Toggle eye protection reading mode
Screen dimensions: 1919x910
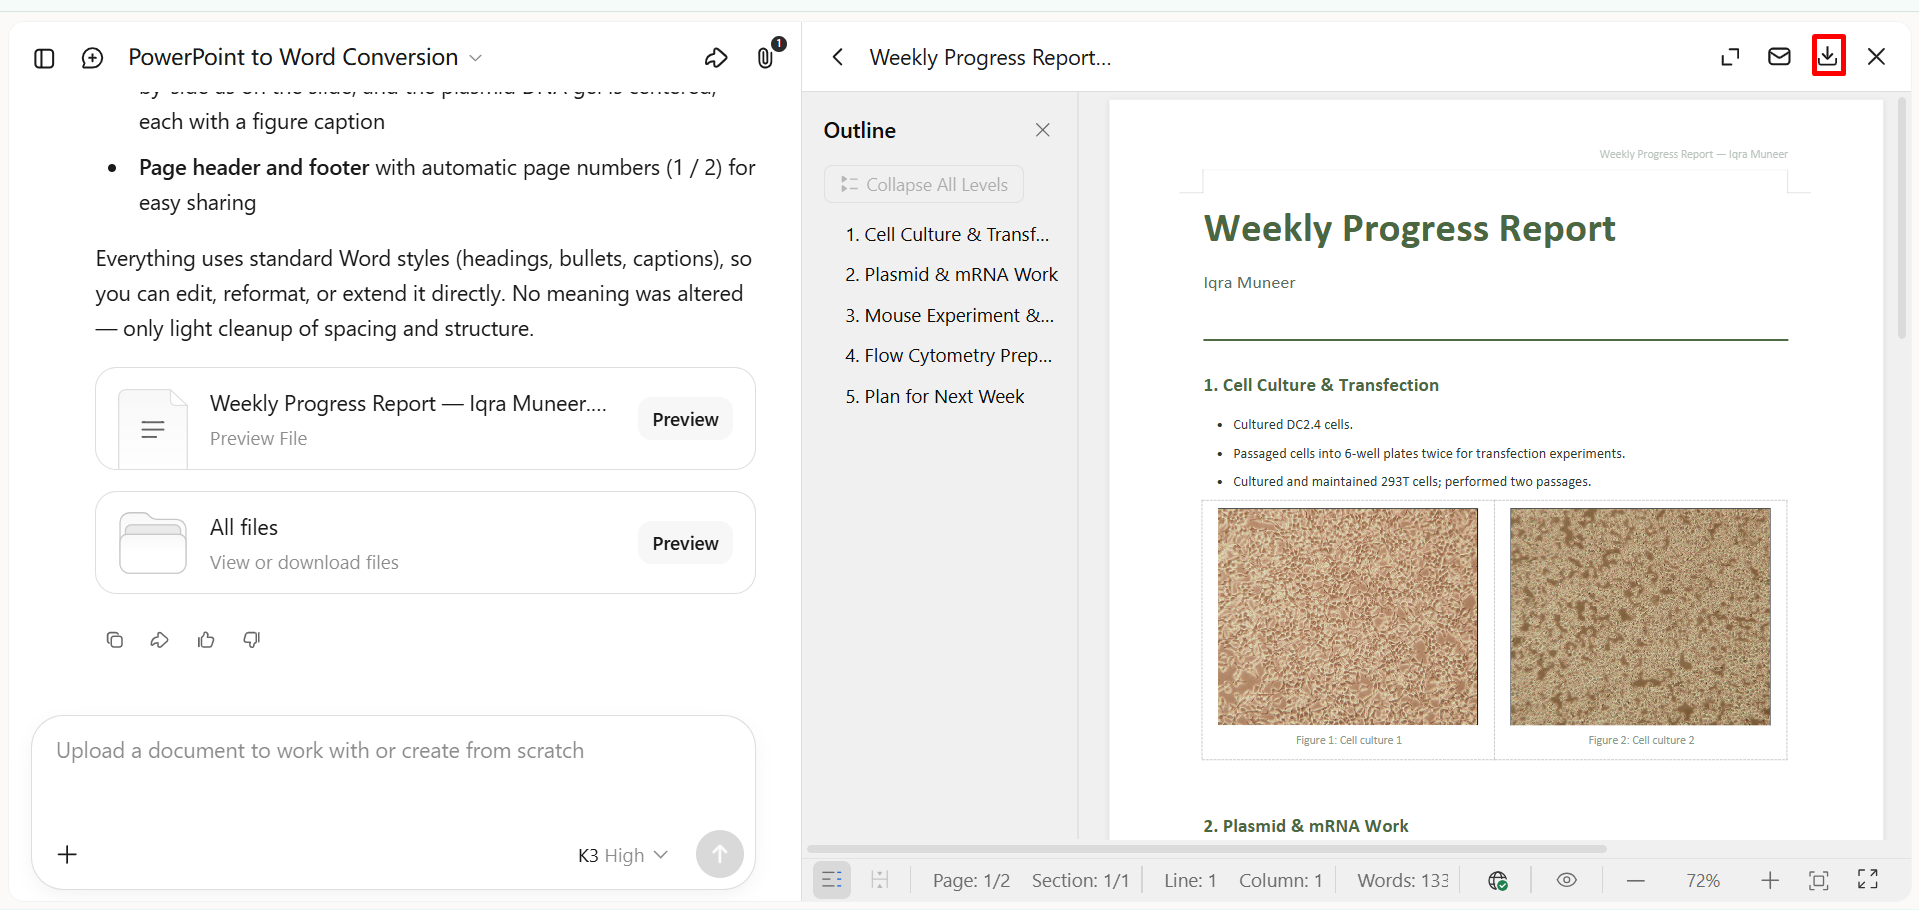pos(1567,880)
